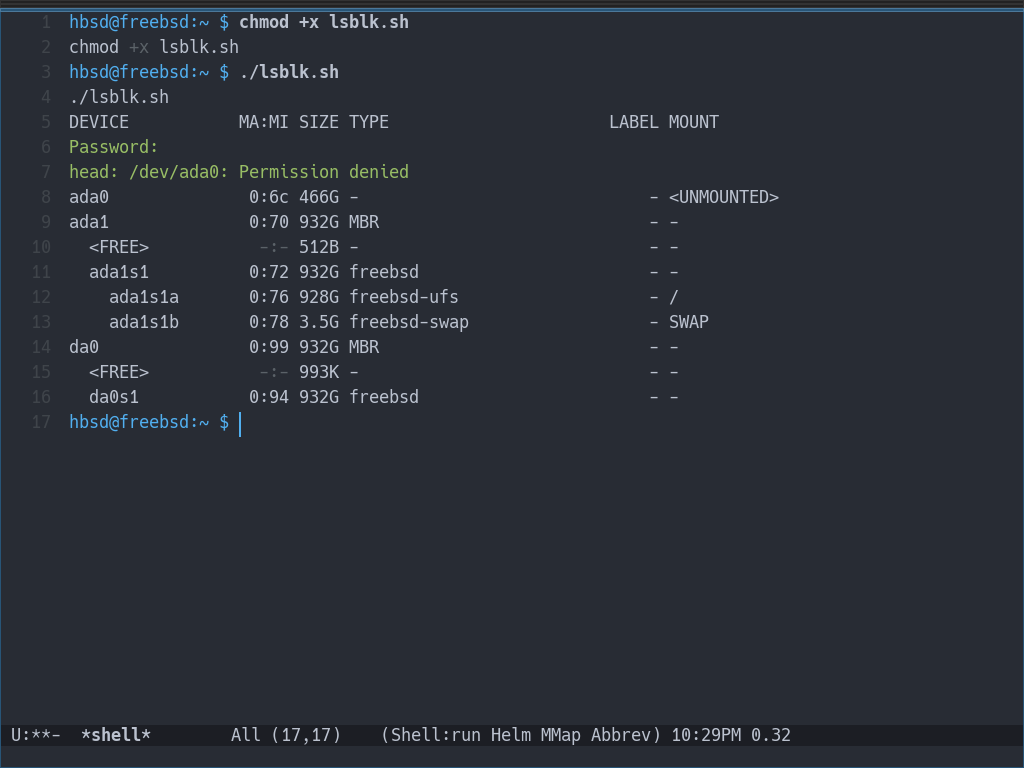Click the freebsd-swap type text
1024x768 pixels.
[x=409, y=322]
